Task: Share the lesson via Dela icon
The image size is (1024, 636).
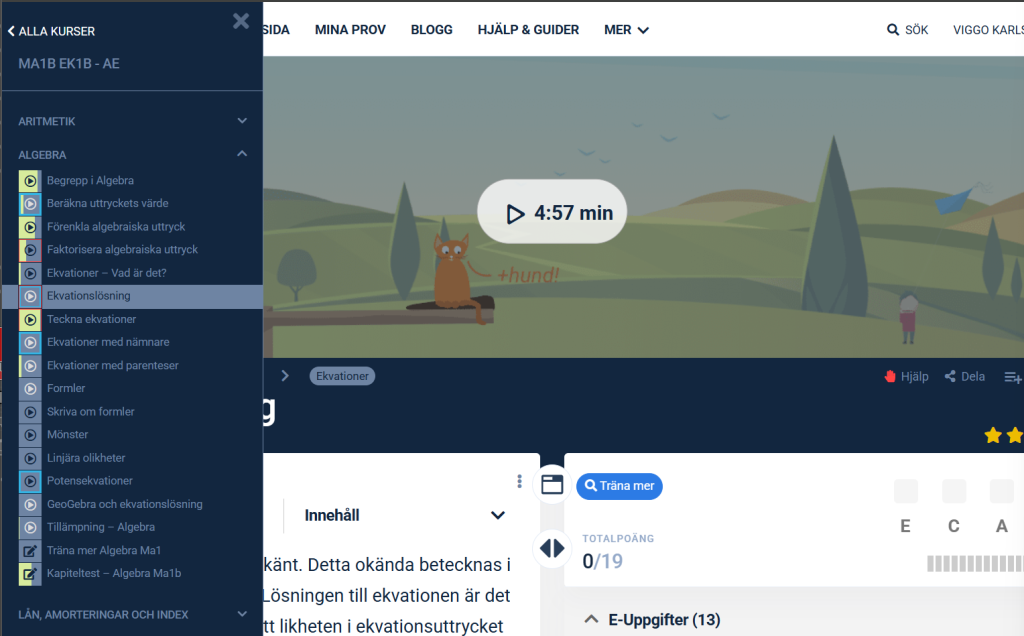Action: (x=951, y=377)
